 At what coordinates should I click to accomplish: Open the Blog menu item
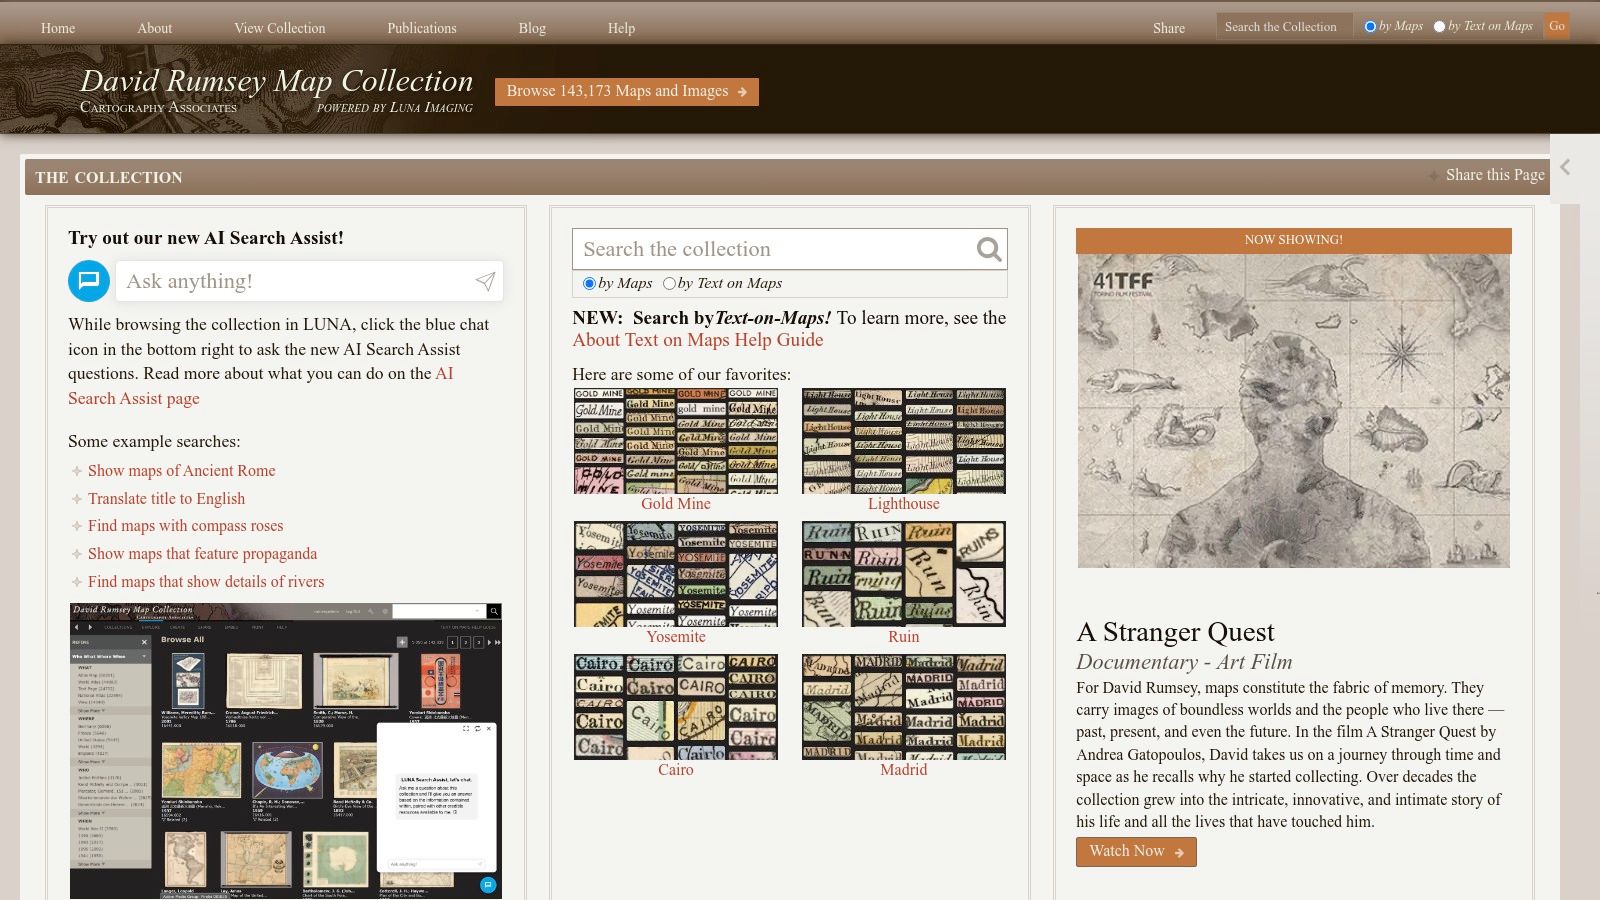(532, 28)
